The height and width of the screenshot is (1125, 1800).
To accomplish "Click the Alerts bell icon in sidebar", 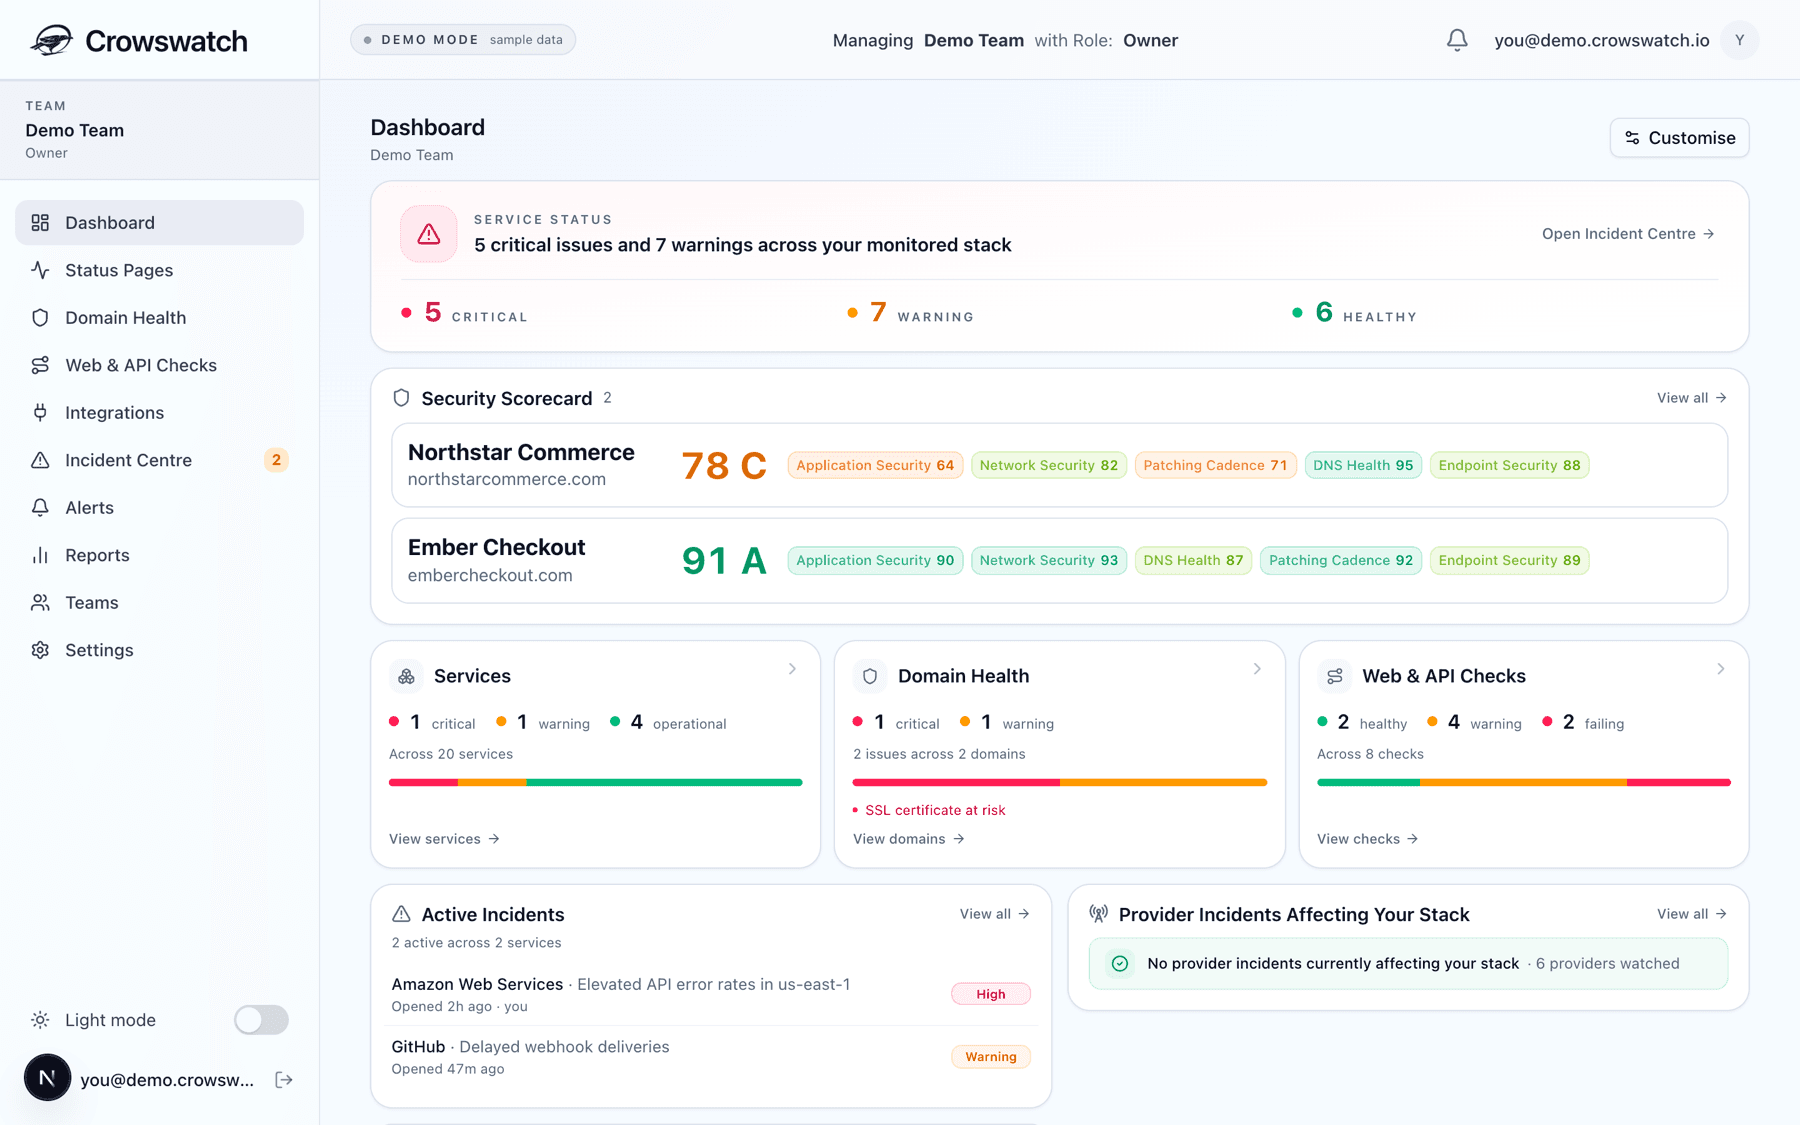I will click(40, 507).
